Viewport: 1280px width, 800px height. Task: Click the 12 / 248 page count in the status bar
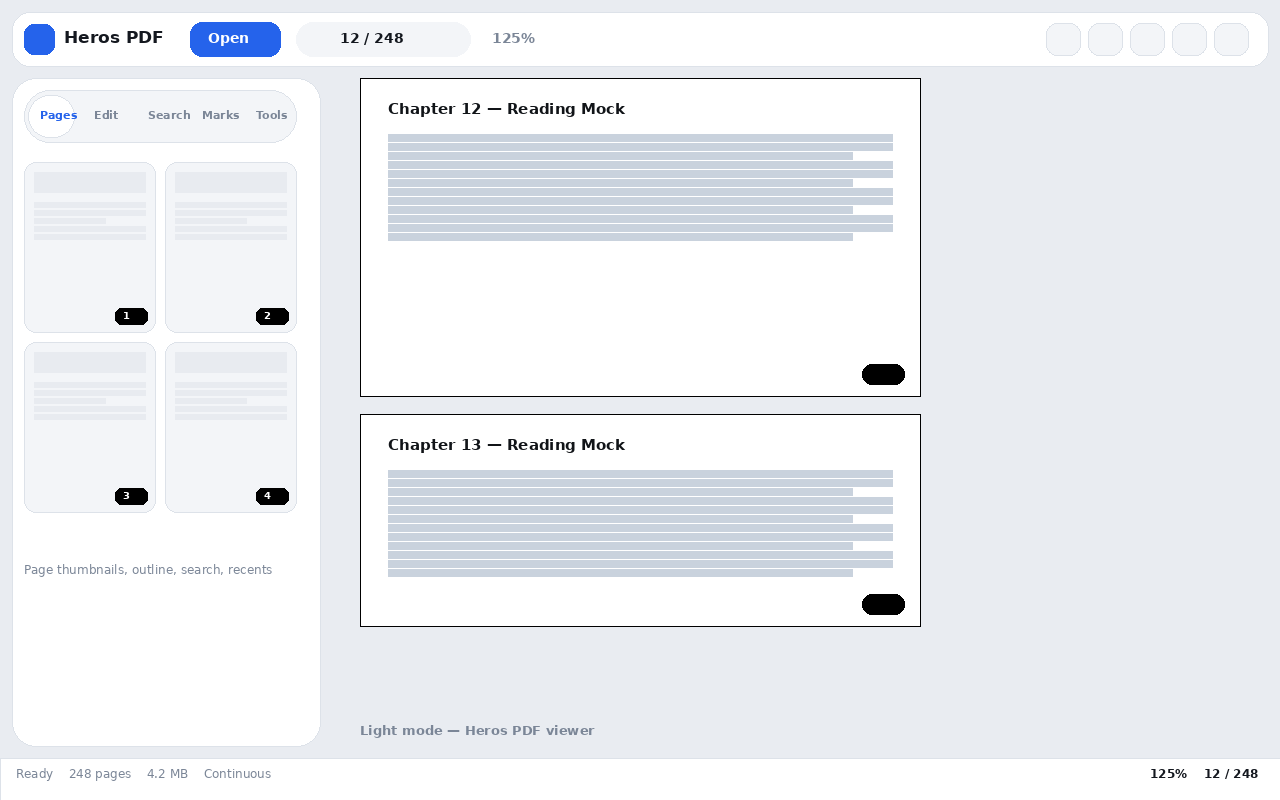[x=1231, y=774]
